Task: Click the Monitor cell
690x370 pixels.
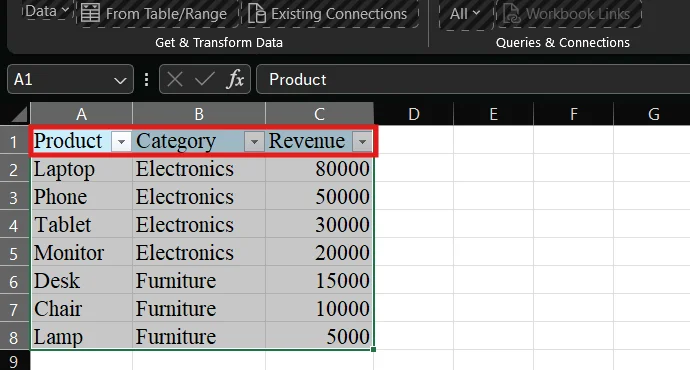Action: coord(81,253)
